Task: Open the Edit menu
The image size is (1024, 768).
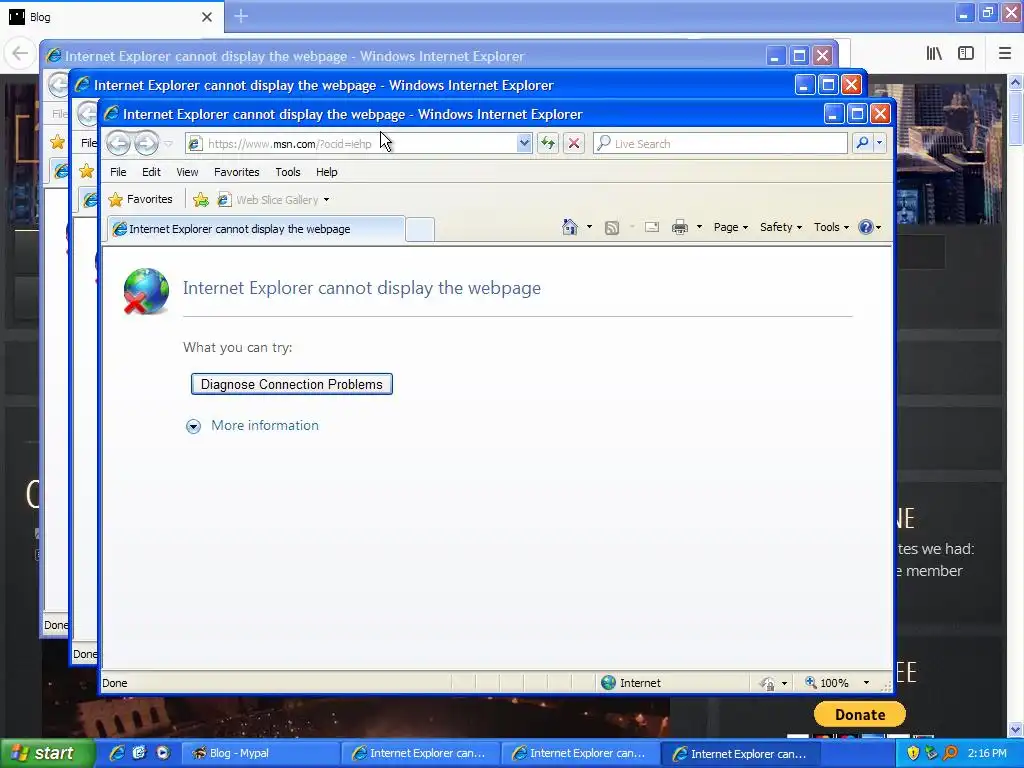Action: click(151, 172)
